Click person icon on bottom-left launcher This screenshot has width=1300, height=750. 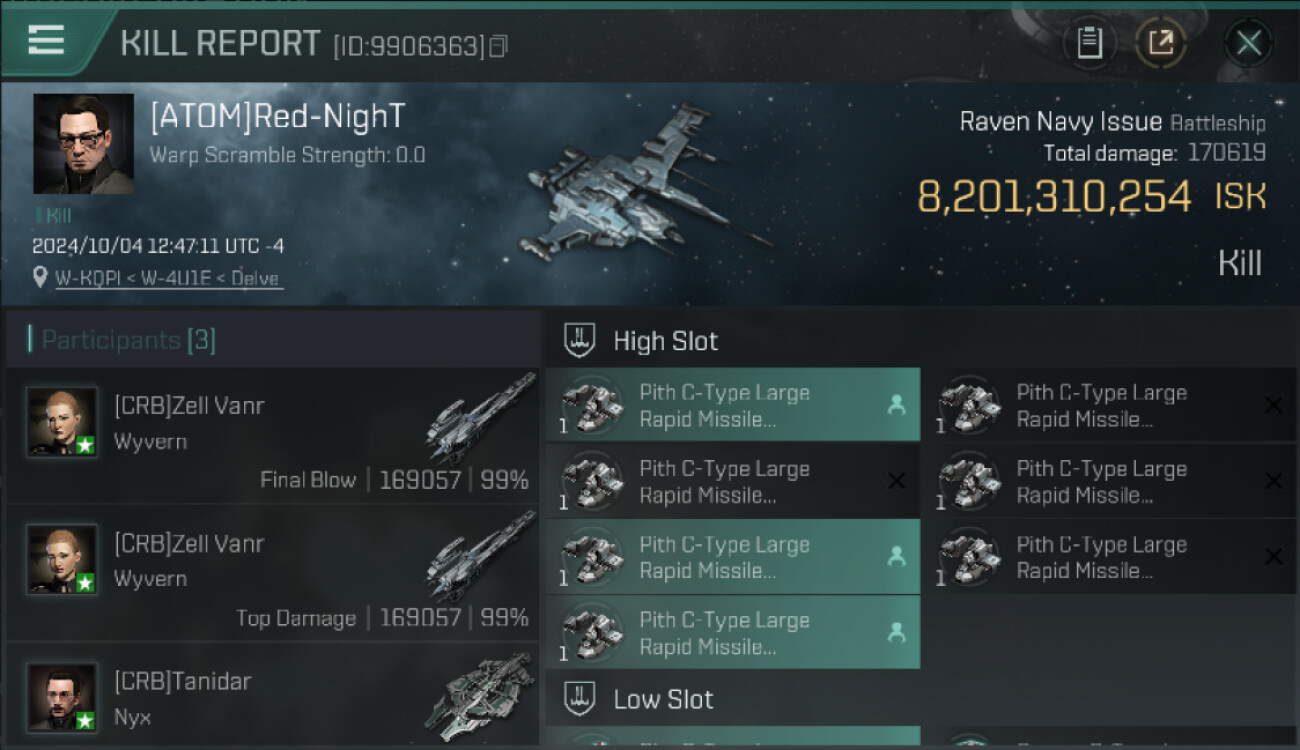click(x=897, y=632)
